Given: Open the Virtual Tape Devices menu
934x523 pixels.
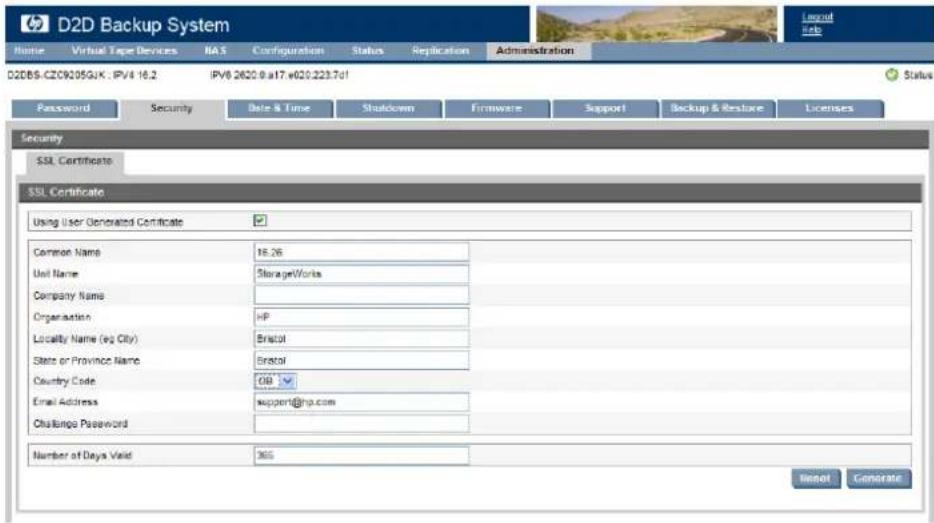Looking at the screenshot, I should [x=124, y=51].
